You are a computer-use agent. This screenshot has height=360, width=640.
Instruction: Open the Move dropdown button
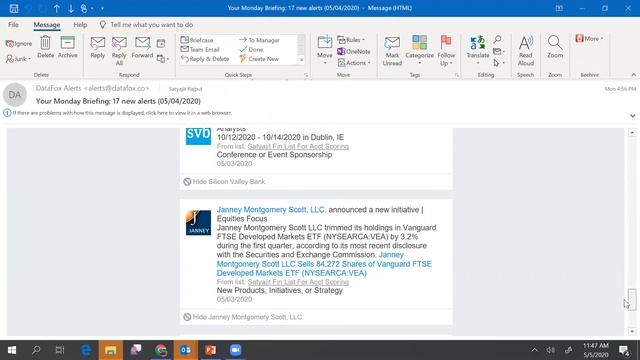[x=324, y=51]
